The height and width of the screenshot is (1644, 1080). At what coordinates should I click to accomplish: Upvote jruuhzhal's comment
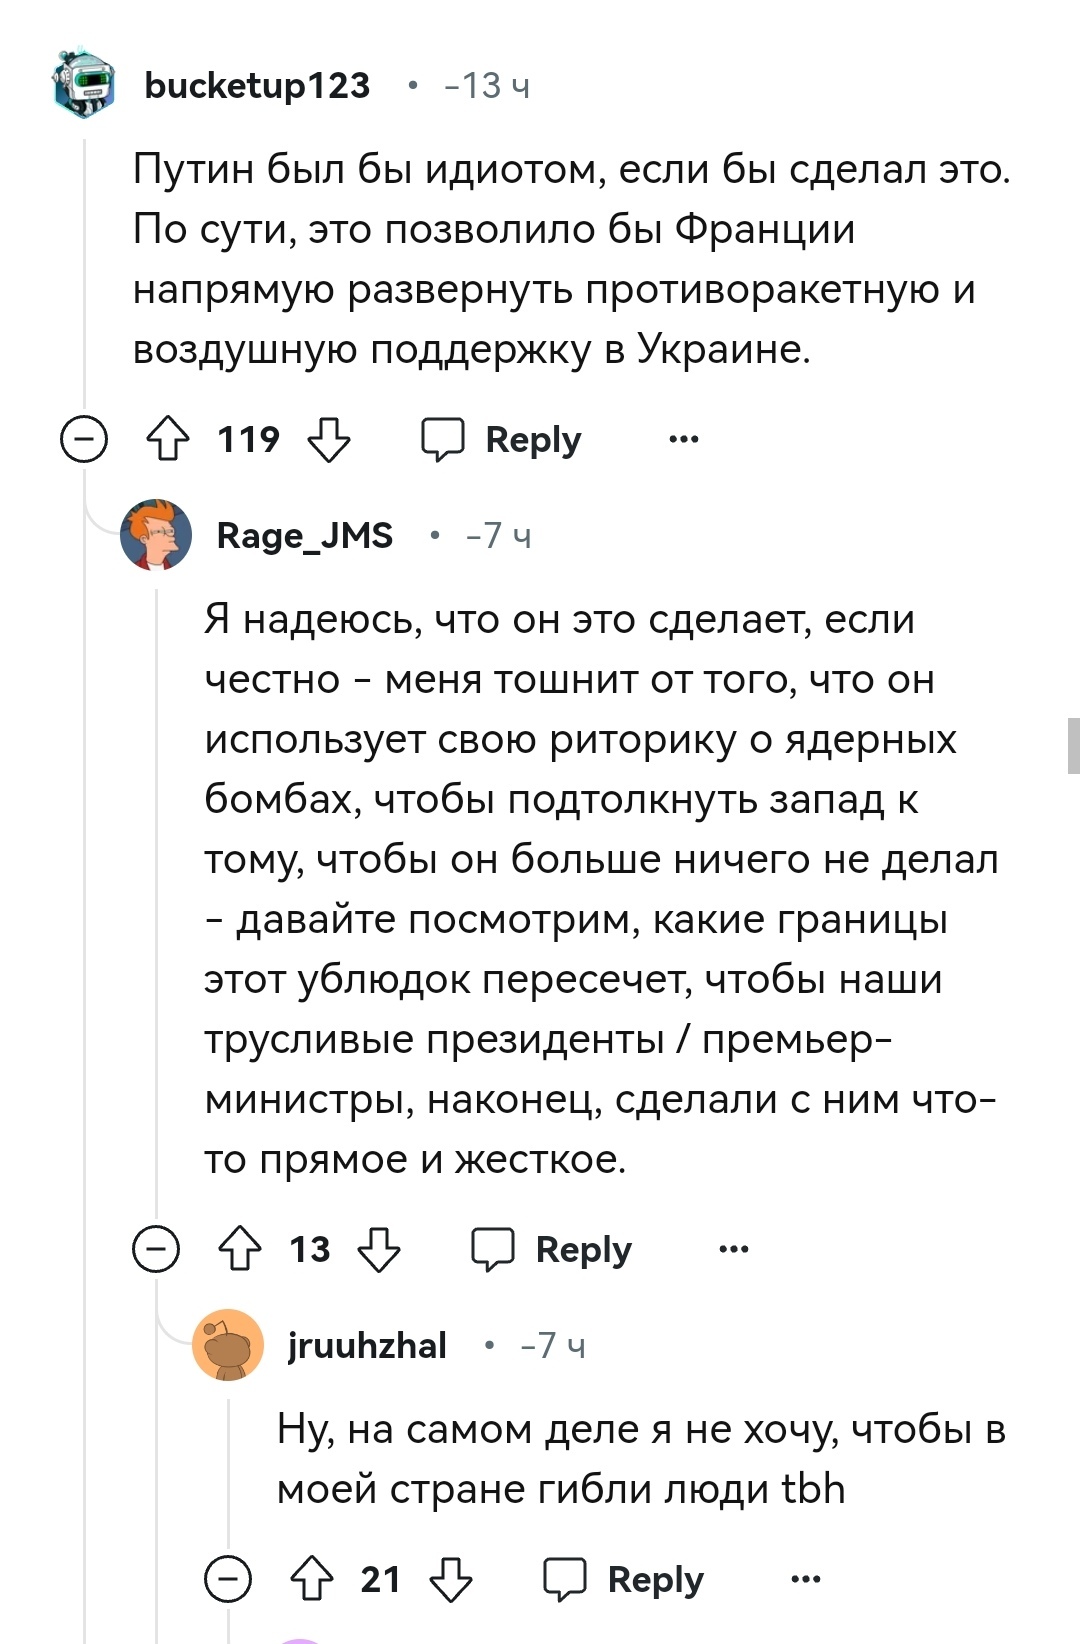coord(312,1579)
